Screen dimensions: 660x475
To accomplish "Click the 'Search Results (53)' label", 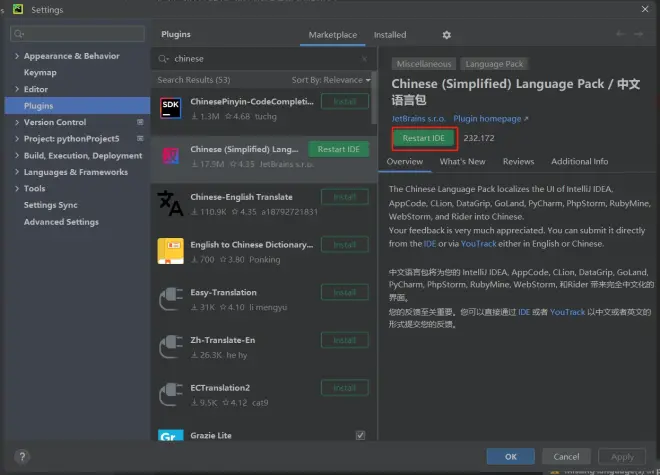I will (194, 80).
